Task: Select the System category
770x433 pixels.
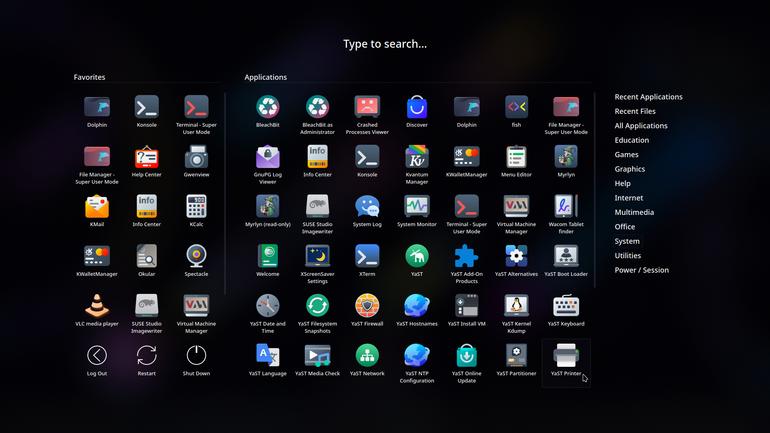Action: click(627, 241)
